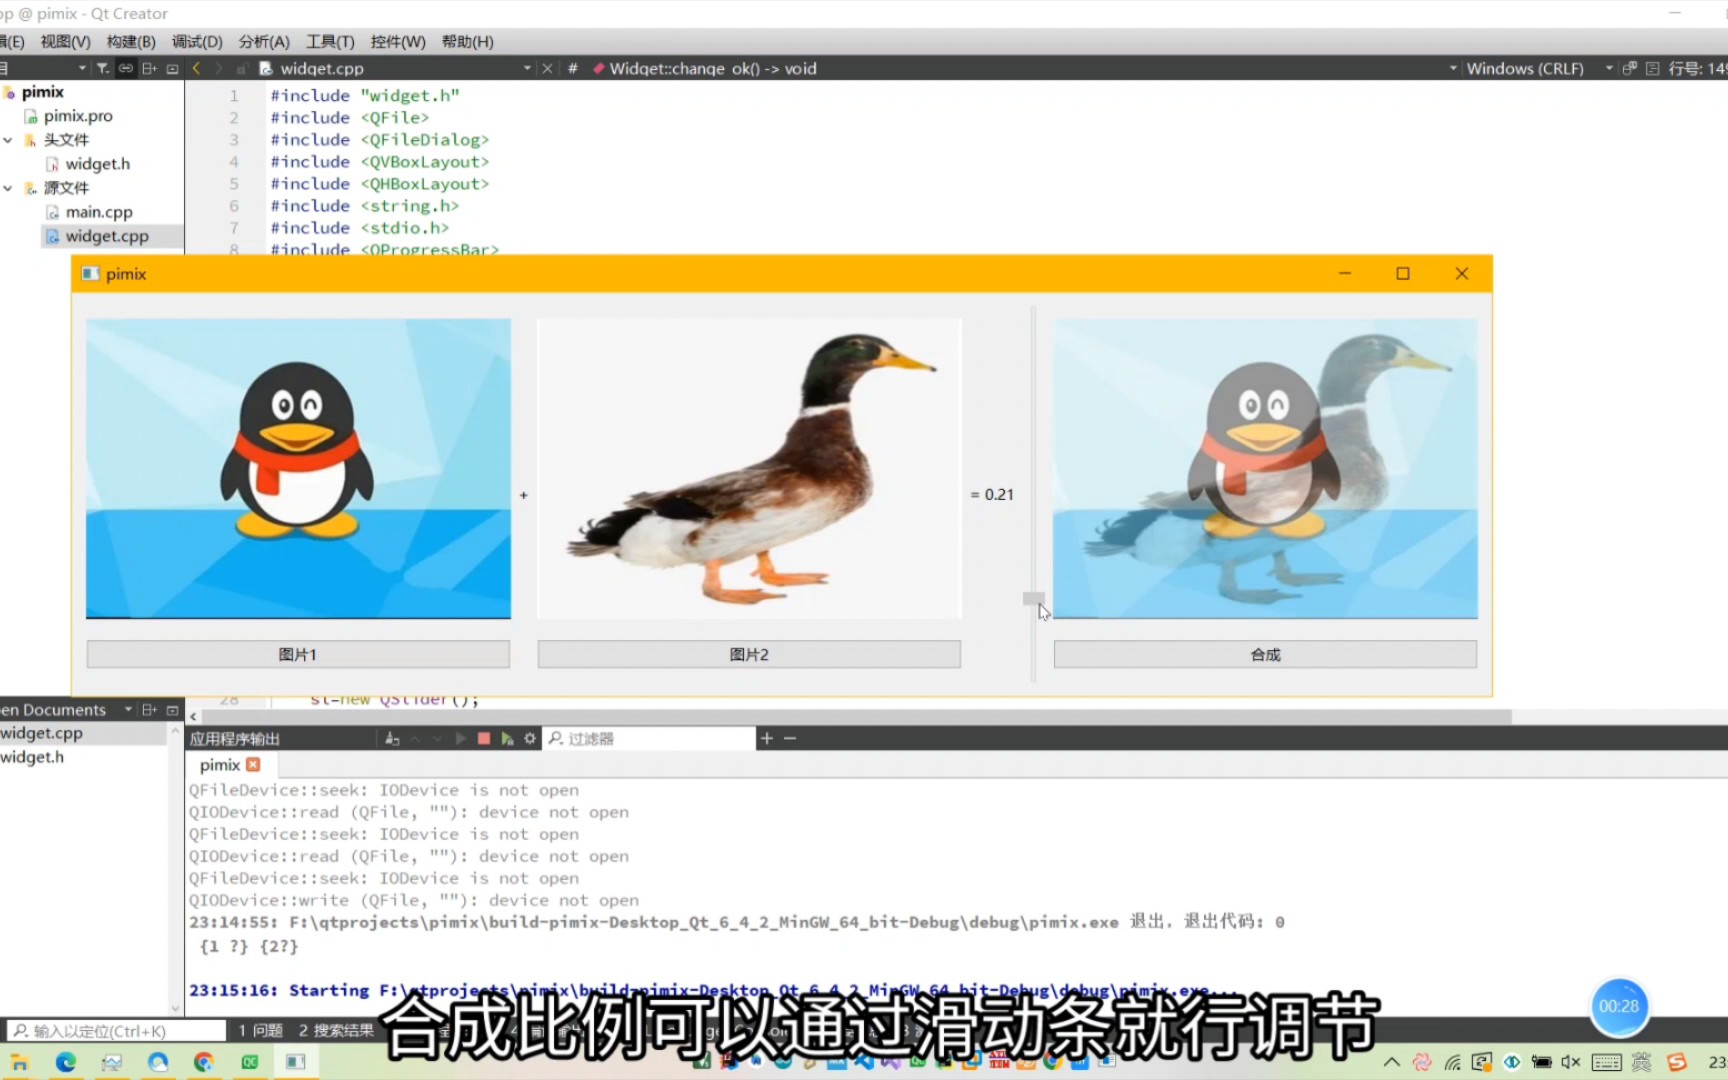Open the Open Documents pane dropdown
The image size is (1728, 1080).
(x=128, y=709)
